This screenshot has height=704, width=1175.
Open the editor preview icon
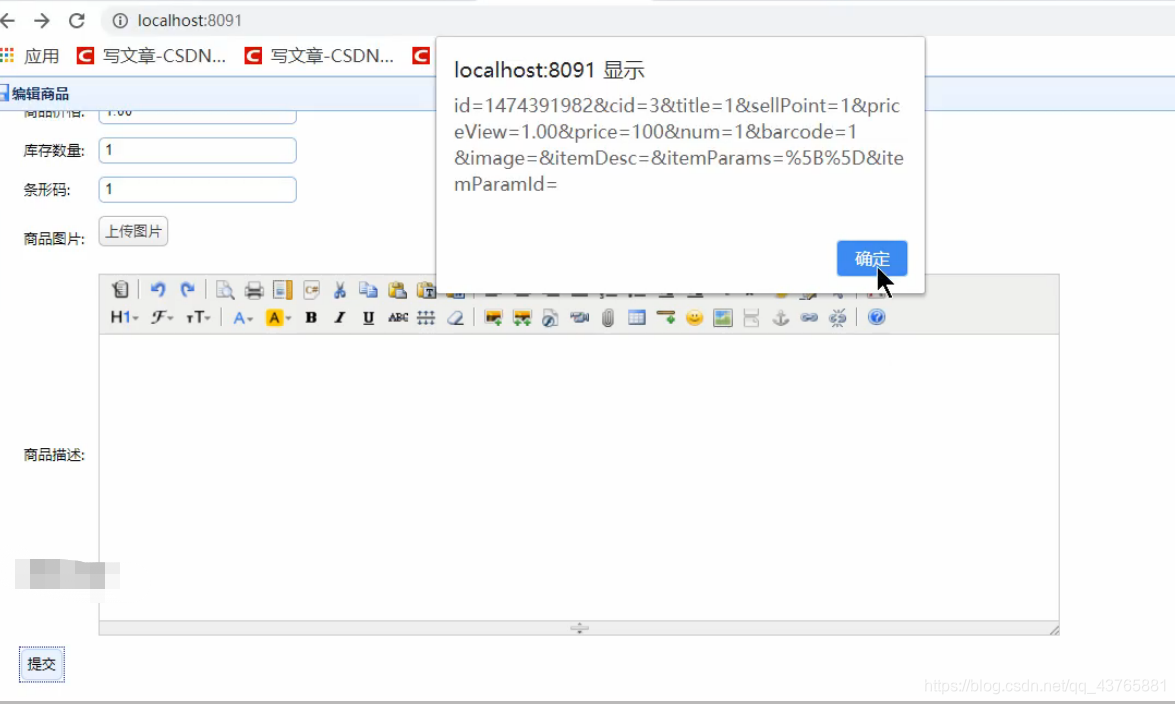pyautogui.click(x=224, y=289)
